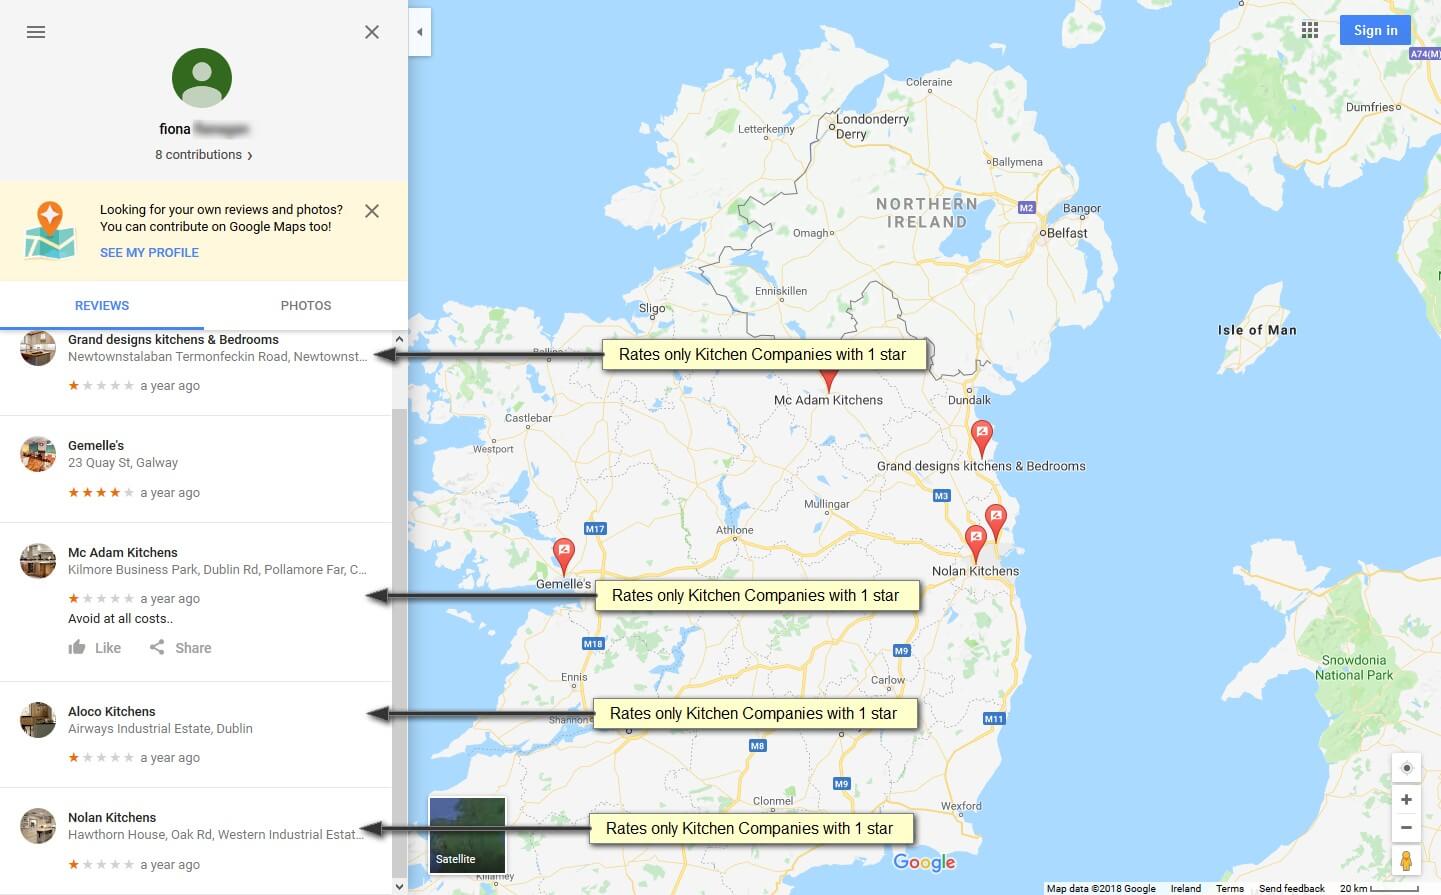Open Grand designs kitchens thumbnail image
The width and height of the screenshot is (1441, 895).
pyautogui.click(x=38, y=348)
